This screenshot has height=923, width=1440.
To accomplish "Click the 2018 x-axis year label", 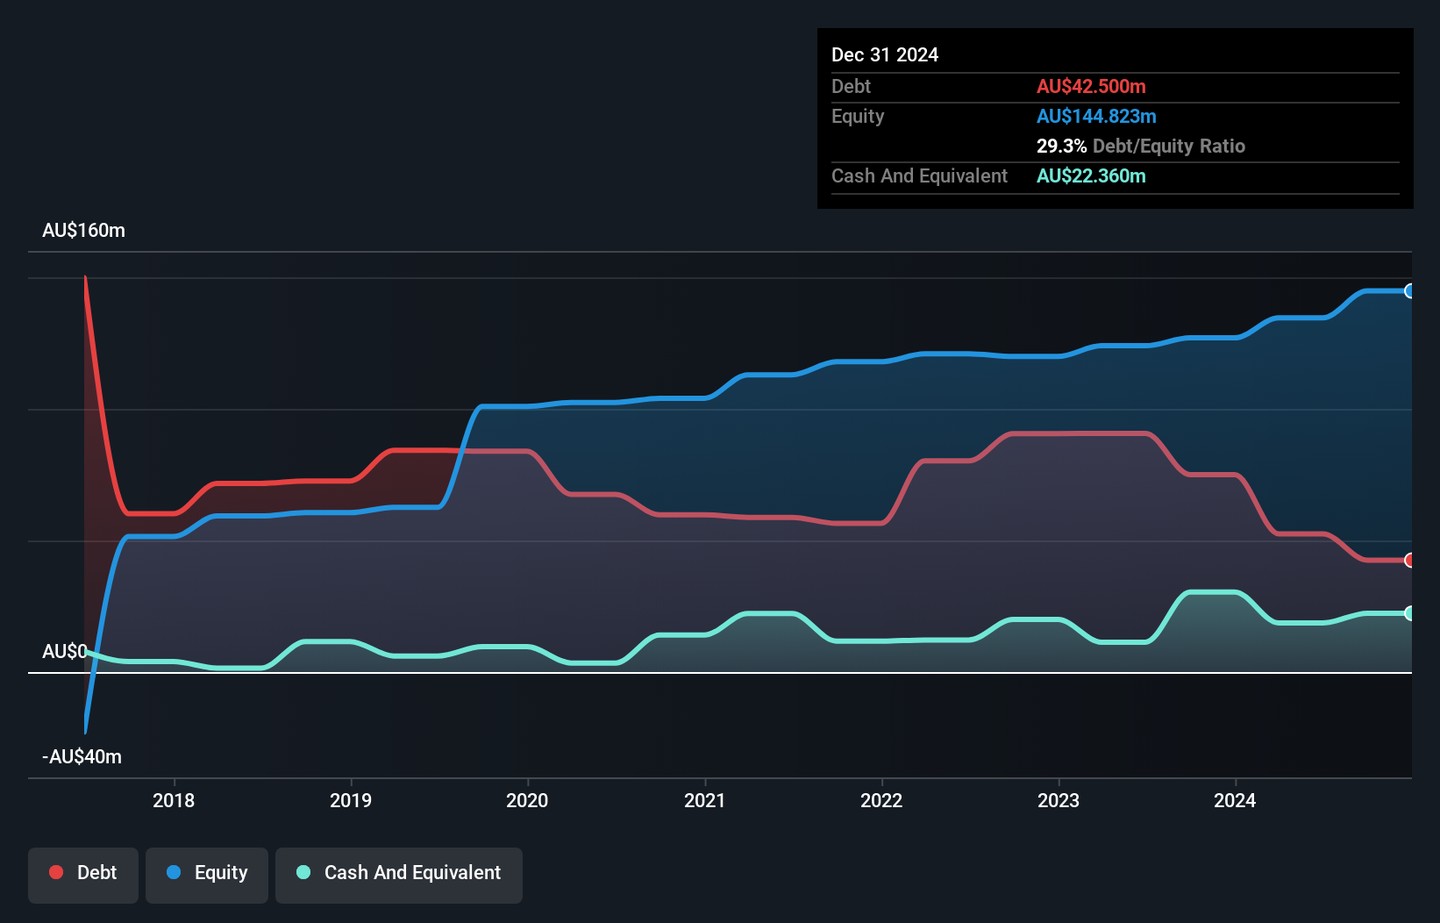I will (174, 800).
